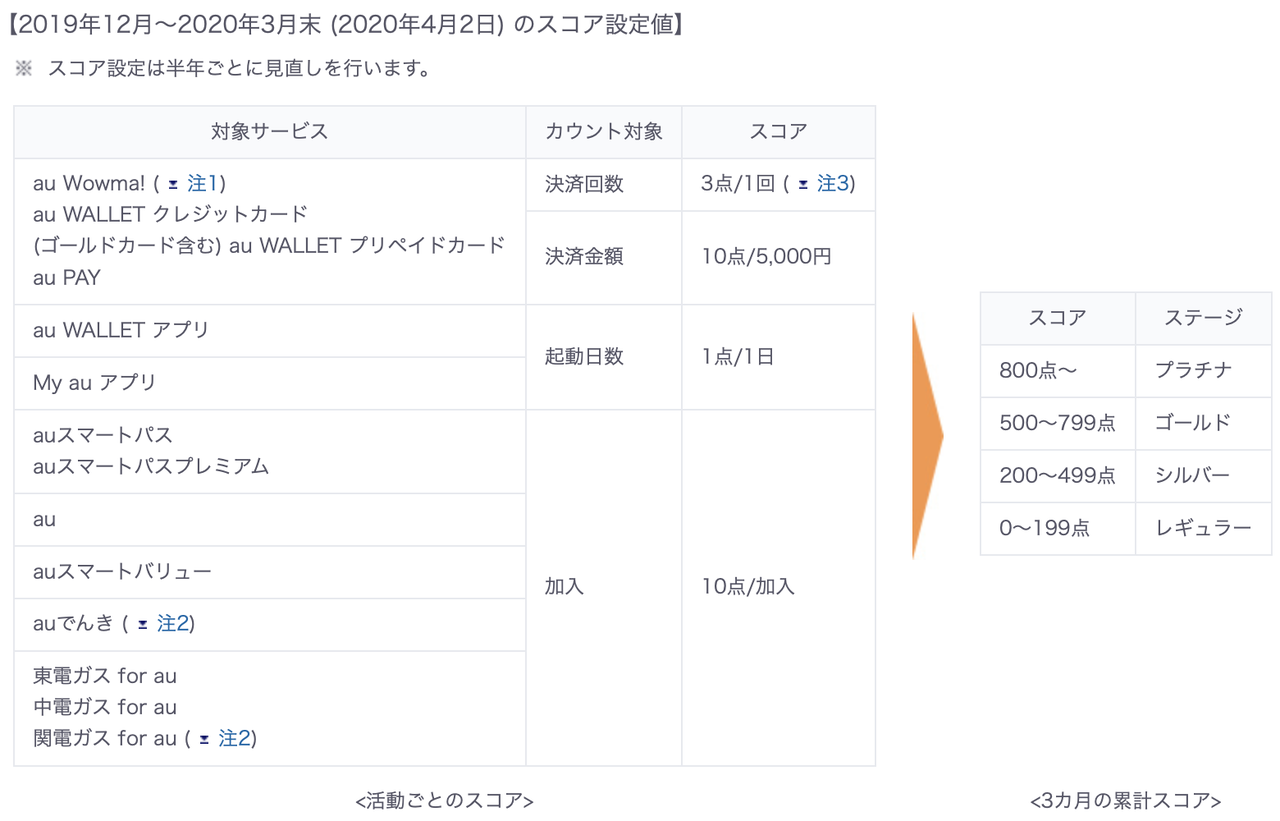Select the auスマートバリュー row

click(270, 572)
